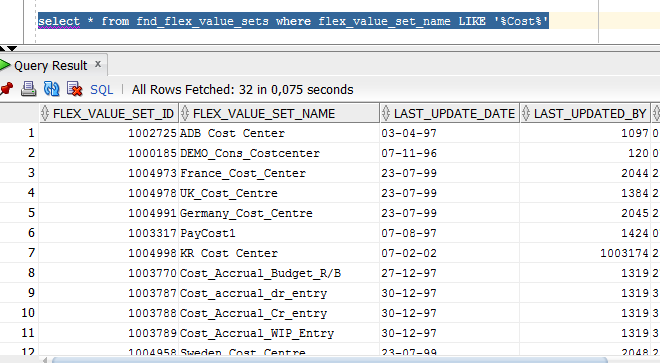Click date cell 03-04-97
The width and height of the screenshot is (660, 363).
pyautogui.click(x=450, y=133)
